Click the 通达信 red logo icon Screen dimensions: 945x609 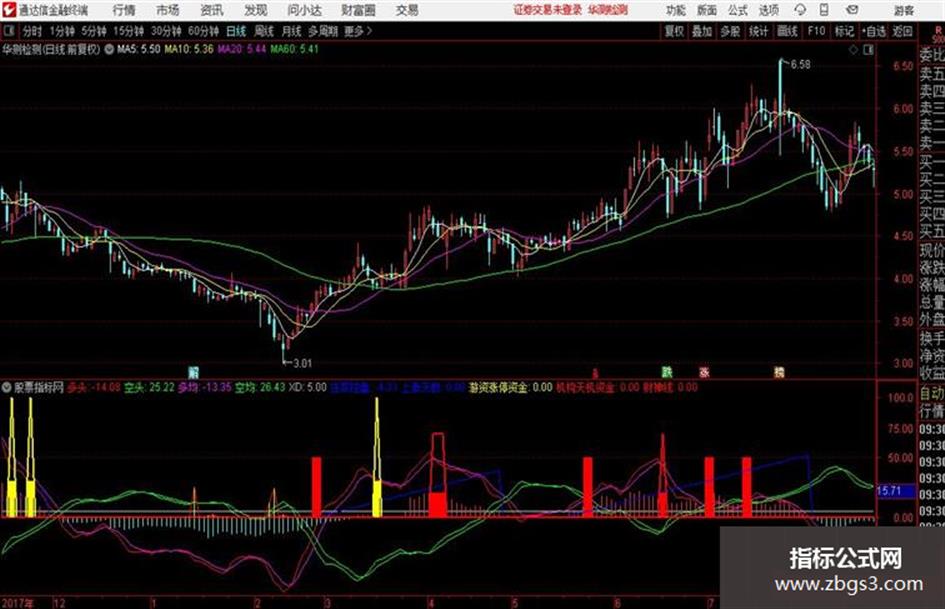point(9,10)
